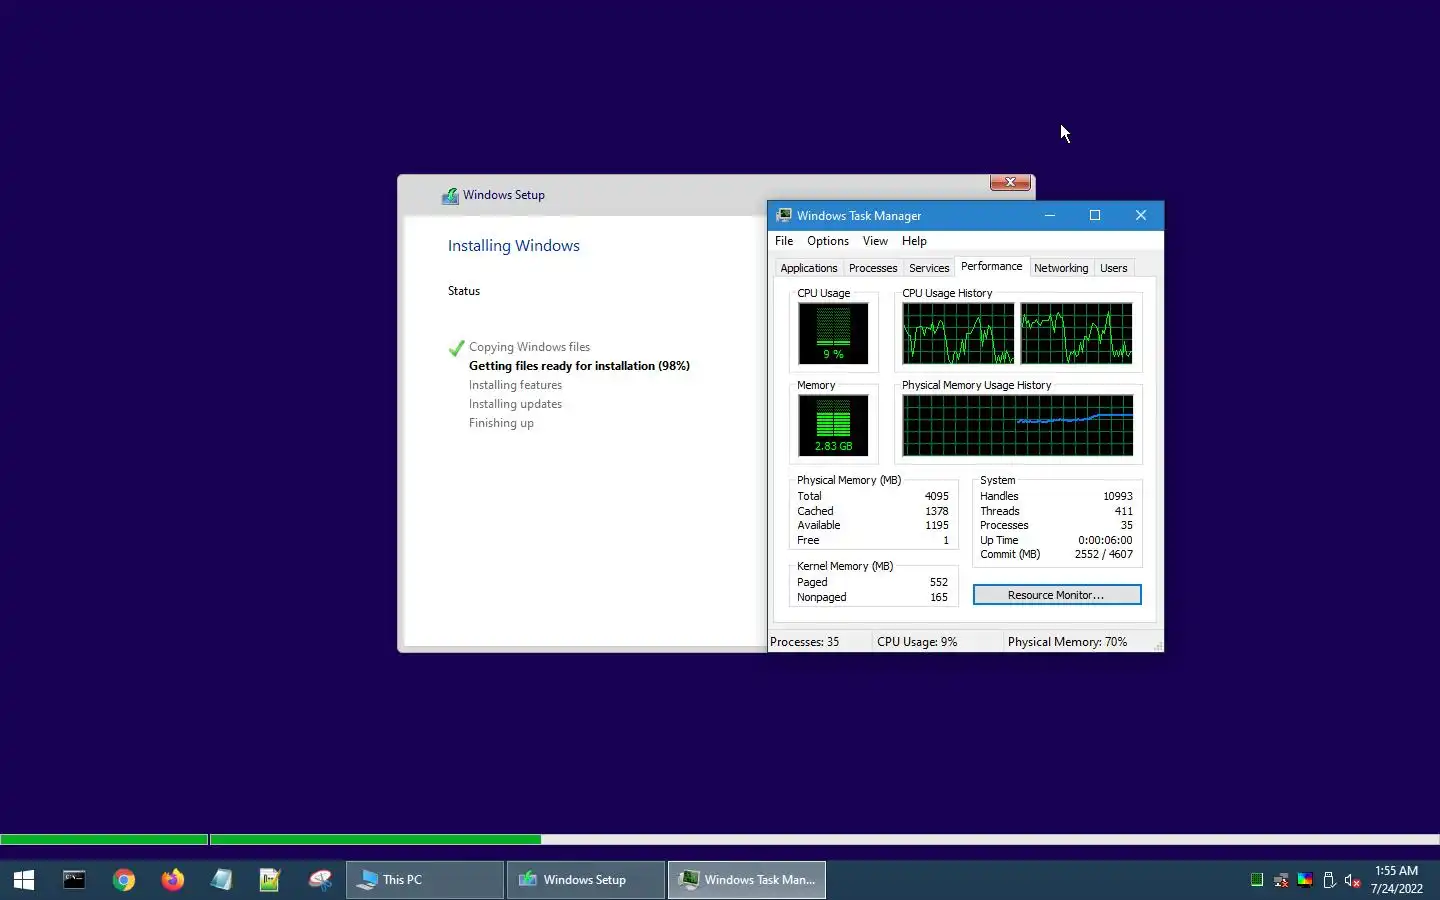Image resolution: width=1440 pixels, height=900 pixels.
Task: Click 'Processes: 35' in the status bar
Action: tap(805, 642)
